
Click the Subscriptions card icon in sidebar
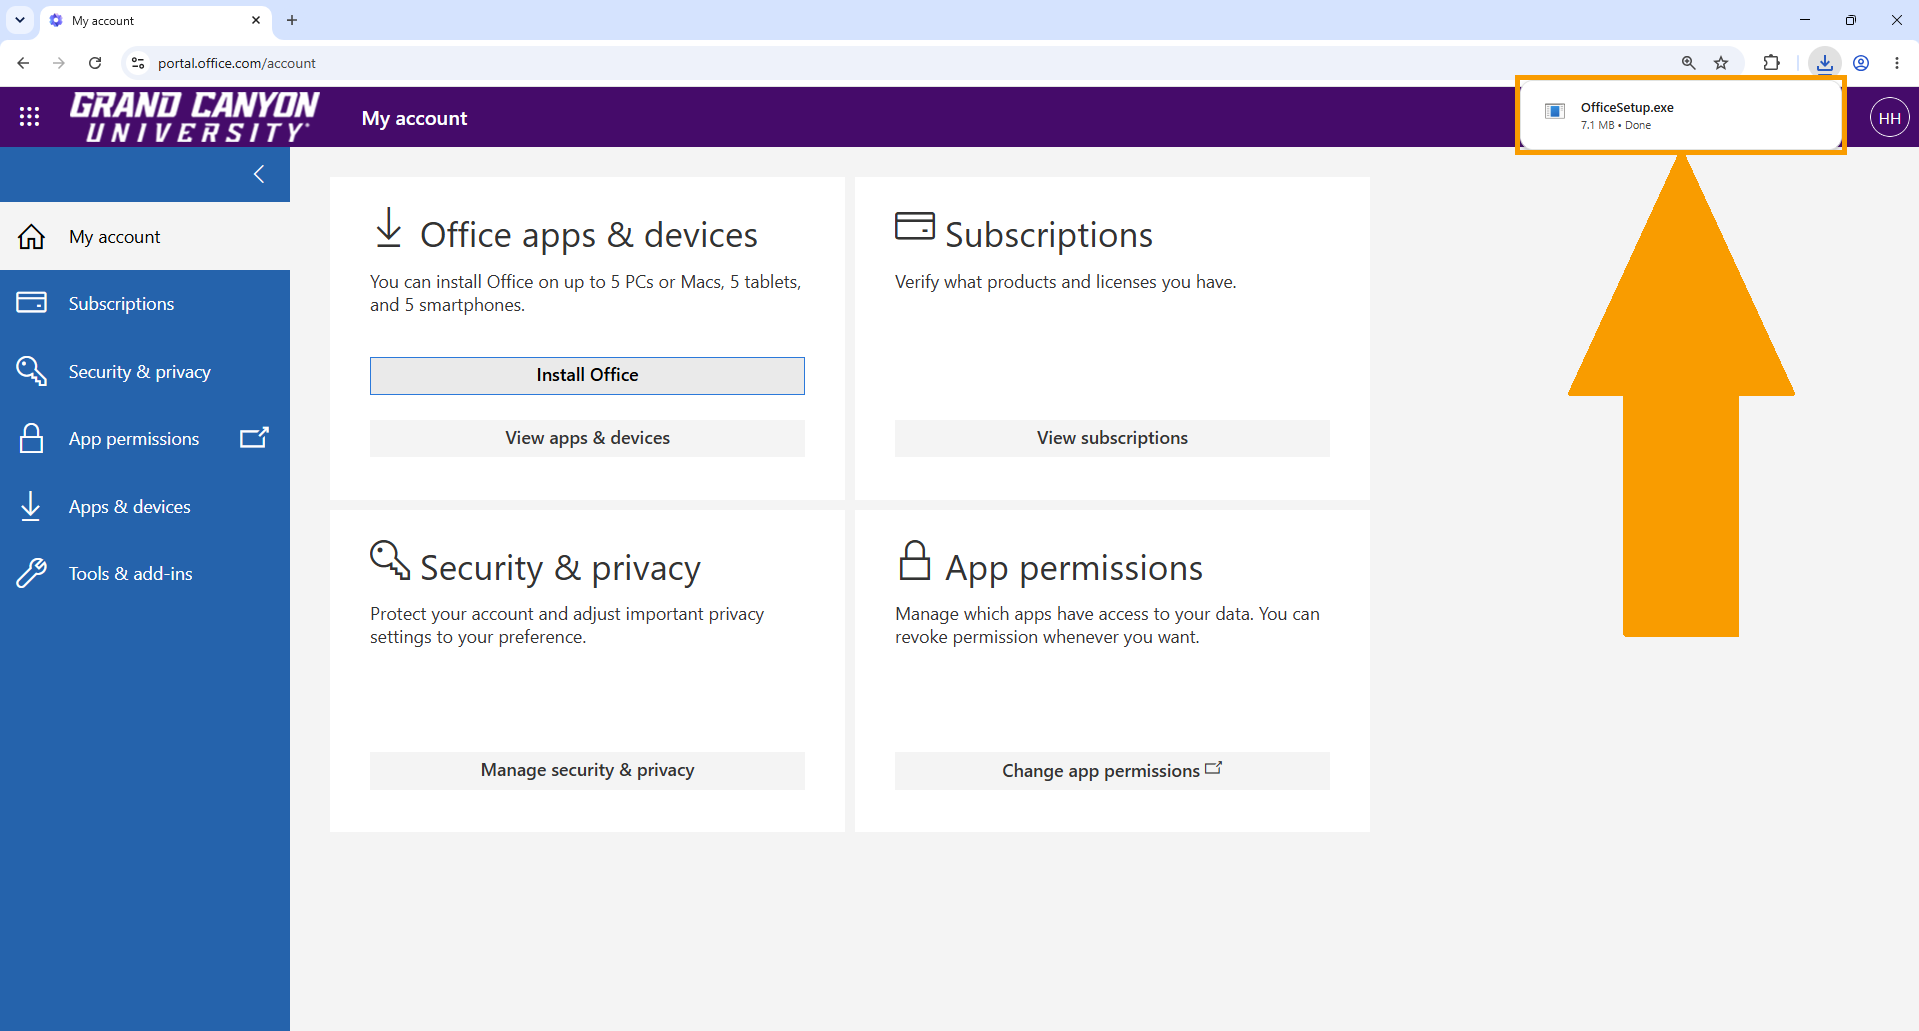[32, 302]
